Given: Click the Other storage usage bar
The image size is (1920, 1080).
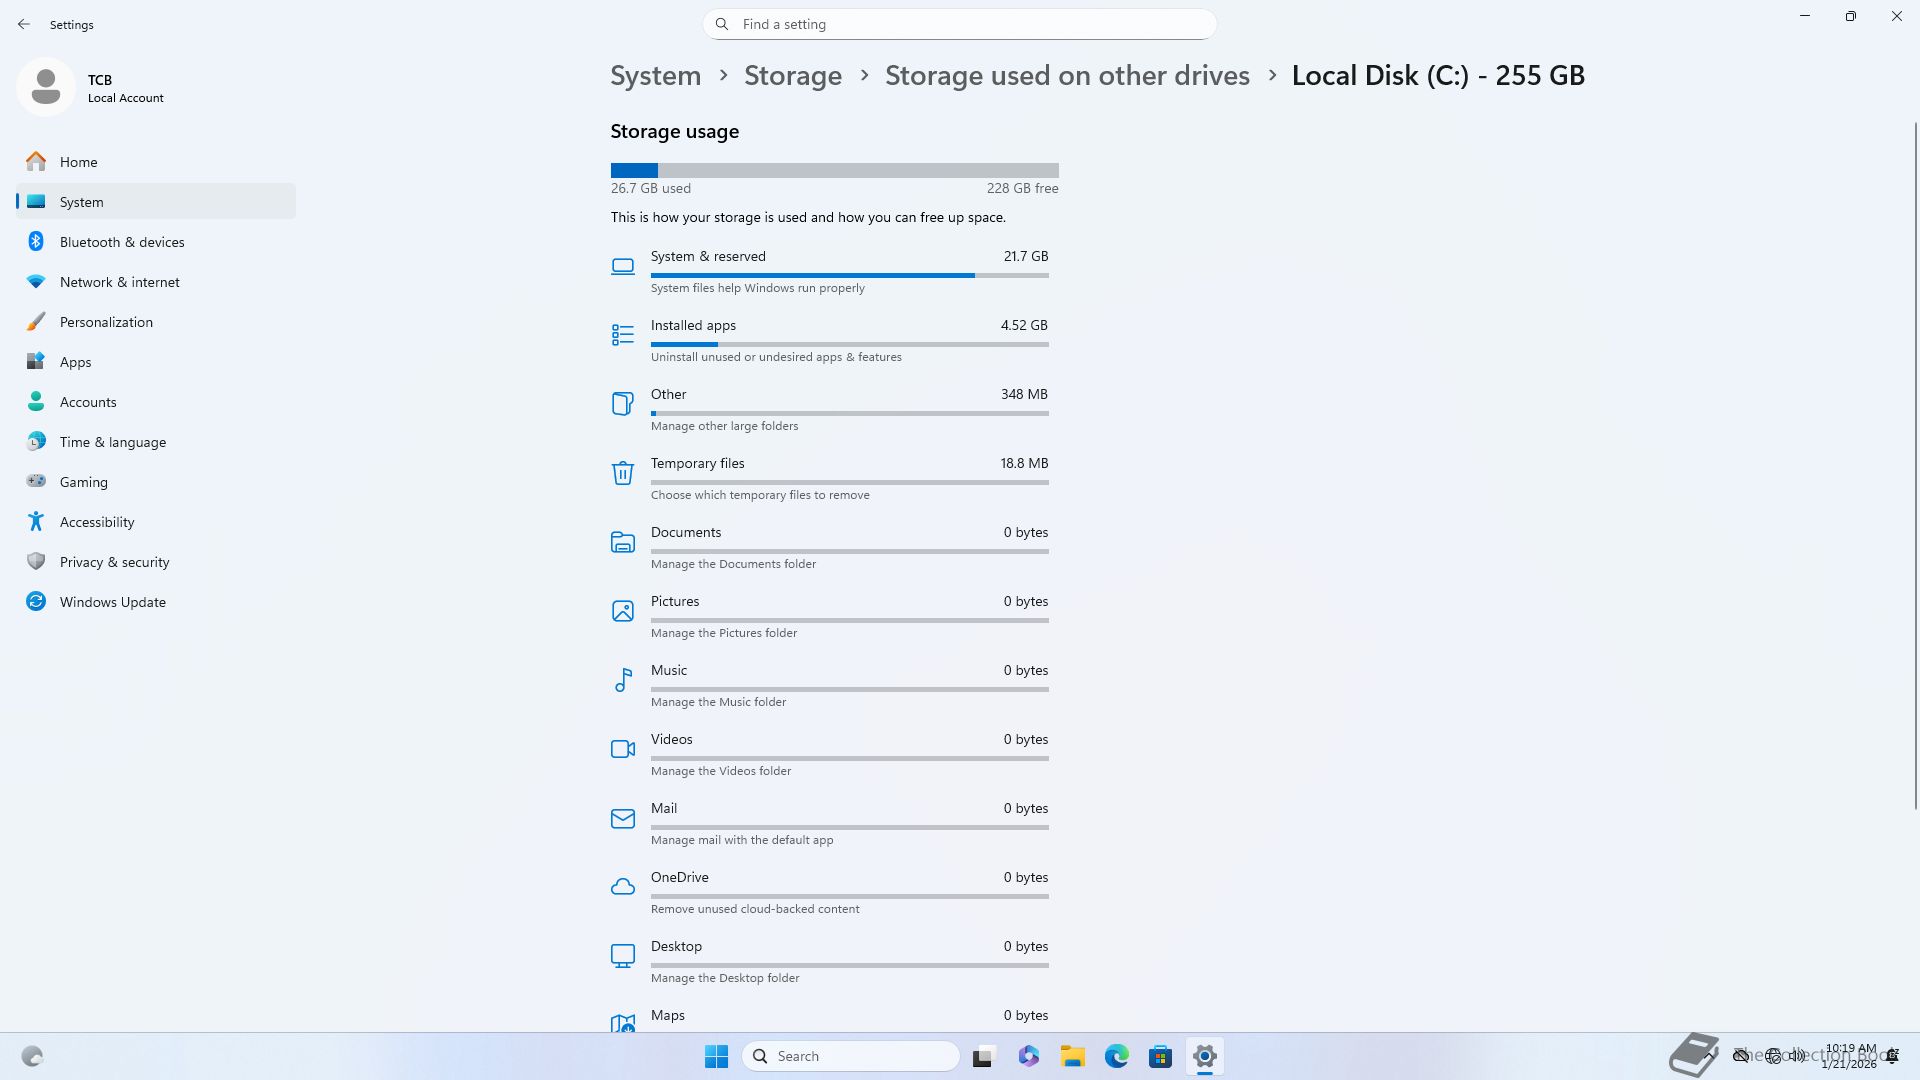Looking at the screenshot, I should click(x=849, y=413).
